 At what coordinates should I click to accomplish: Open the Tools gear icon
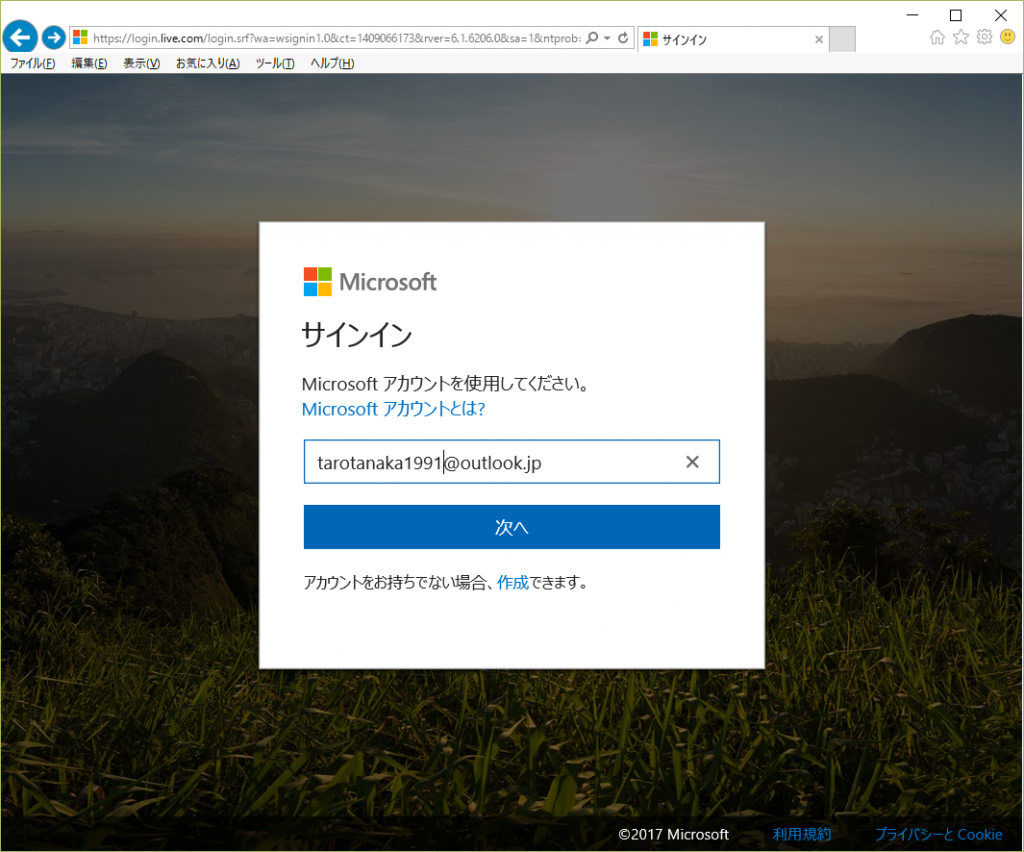(984, 37)
